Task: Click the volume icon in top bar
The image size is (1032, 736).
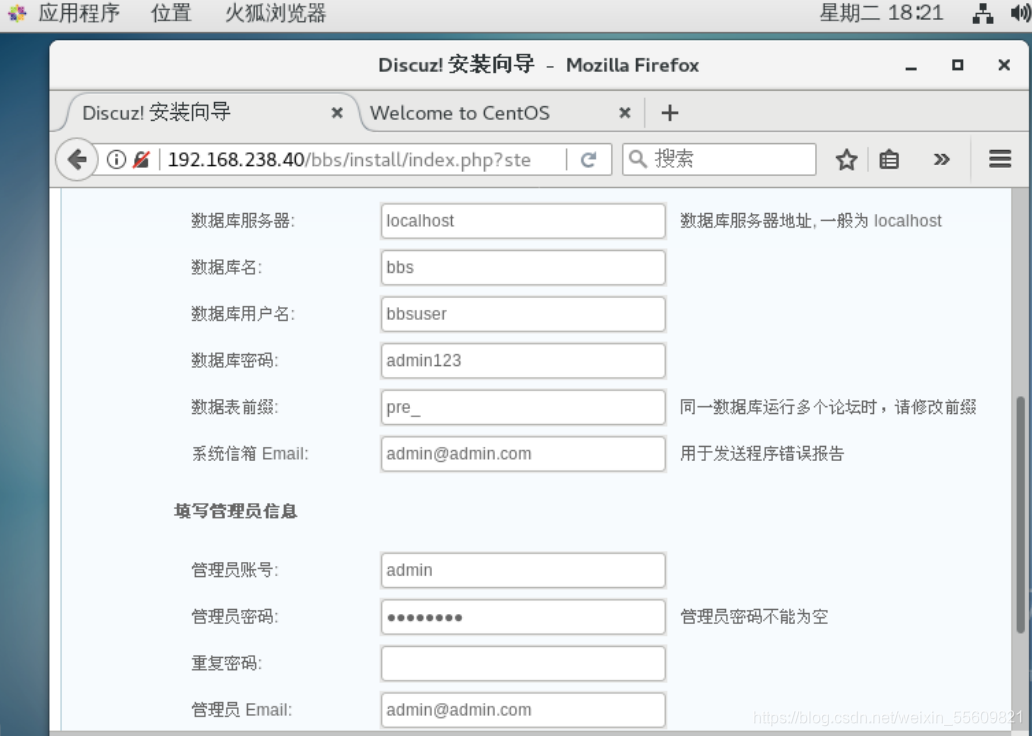Action: pyautogui.click(x=1021, y=13)
